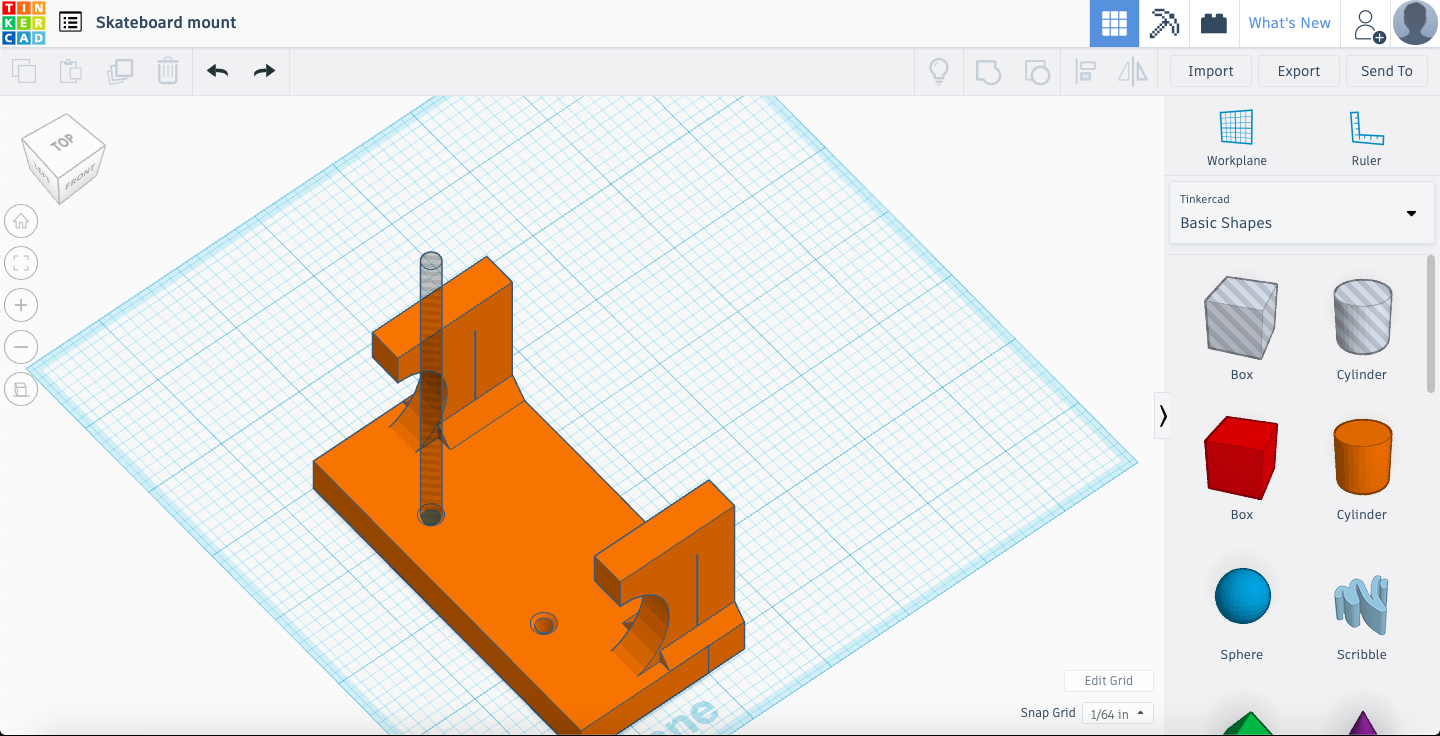1440x736 pixels.
Task: Click the Tinkercad logo
Action: coord(23,23)
